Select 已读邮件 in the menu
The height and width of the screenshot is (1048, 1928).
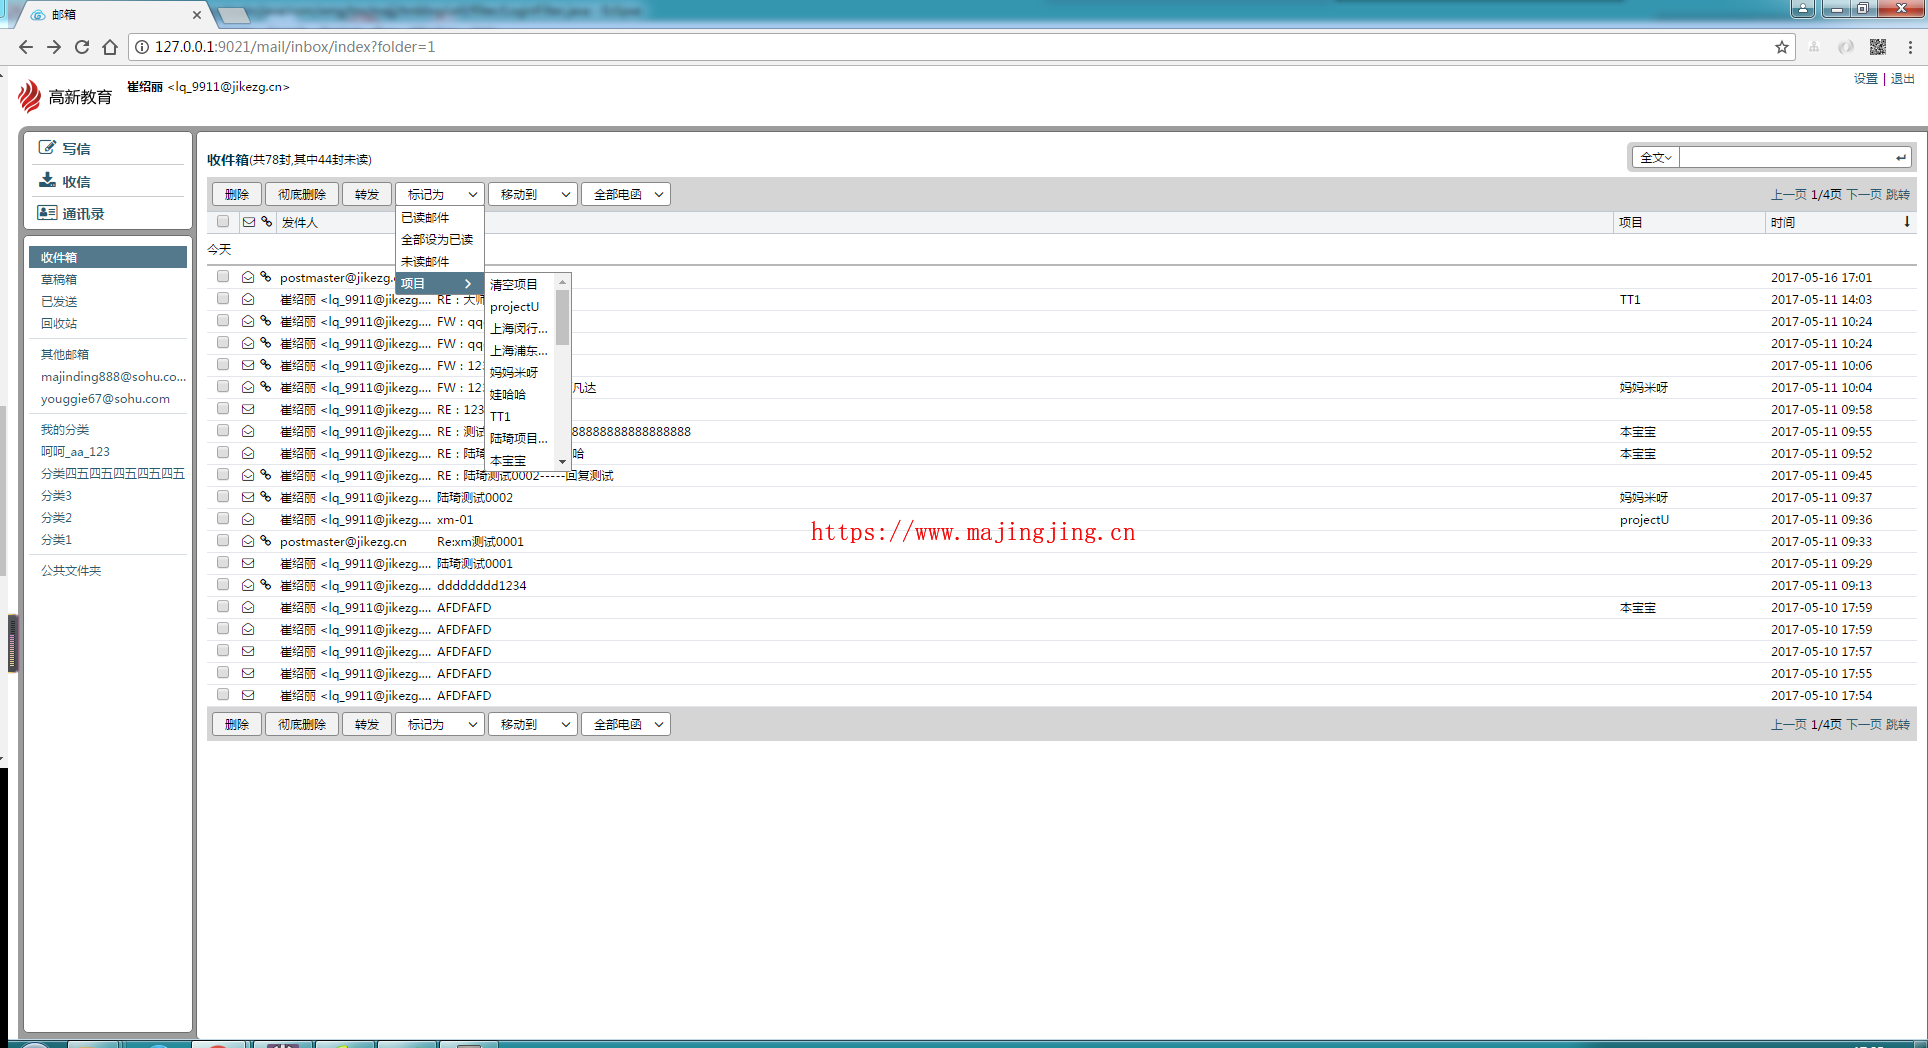(x=440, y=217)
